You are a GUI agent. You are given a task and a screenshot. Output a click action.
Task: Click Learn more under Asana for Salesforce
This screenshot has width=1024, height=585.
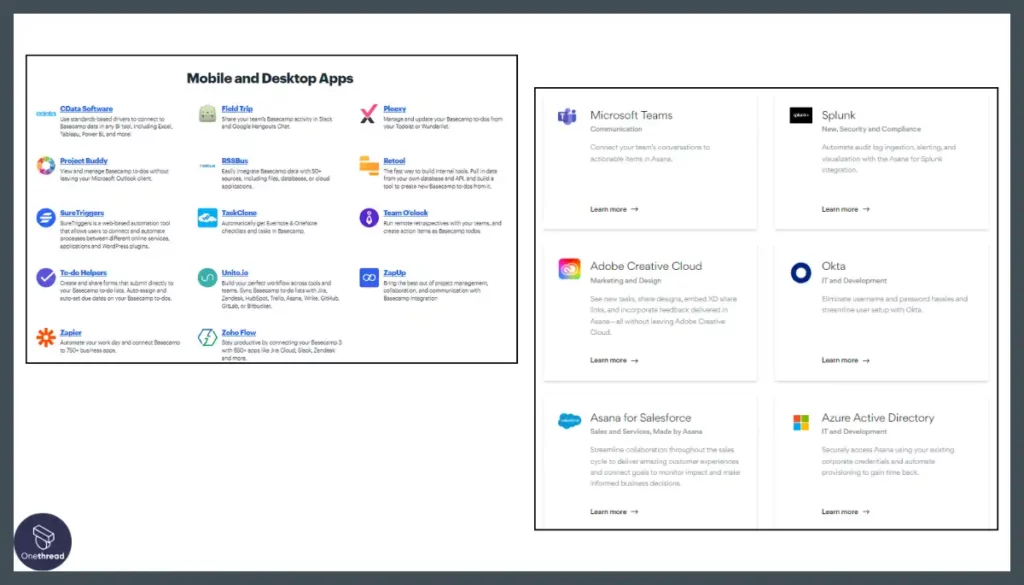(614, 512)
